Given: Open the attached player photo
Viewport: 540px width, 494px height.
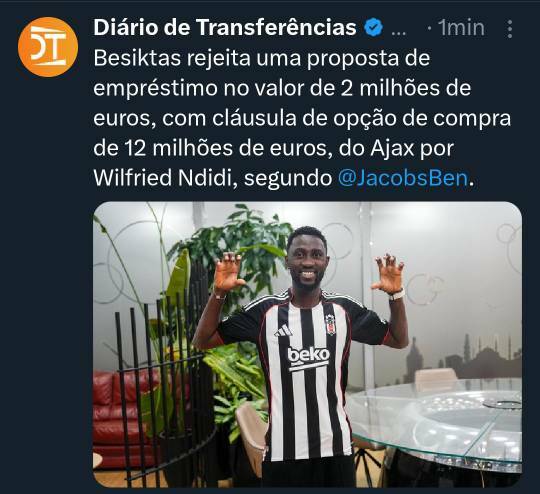Looking at the screenshot, I should (308, 344).
